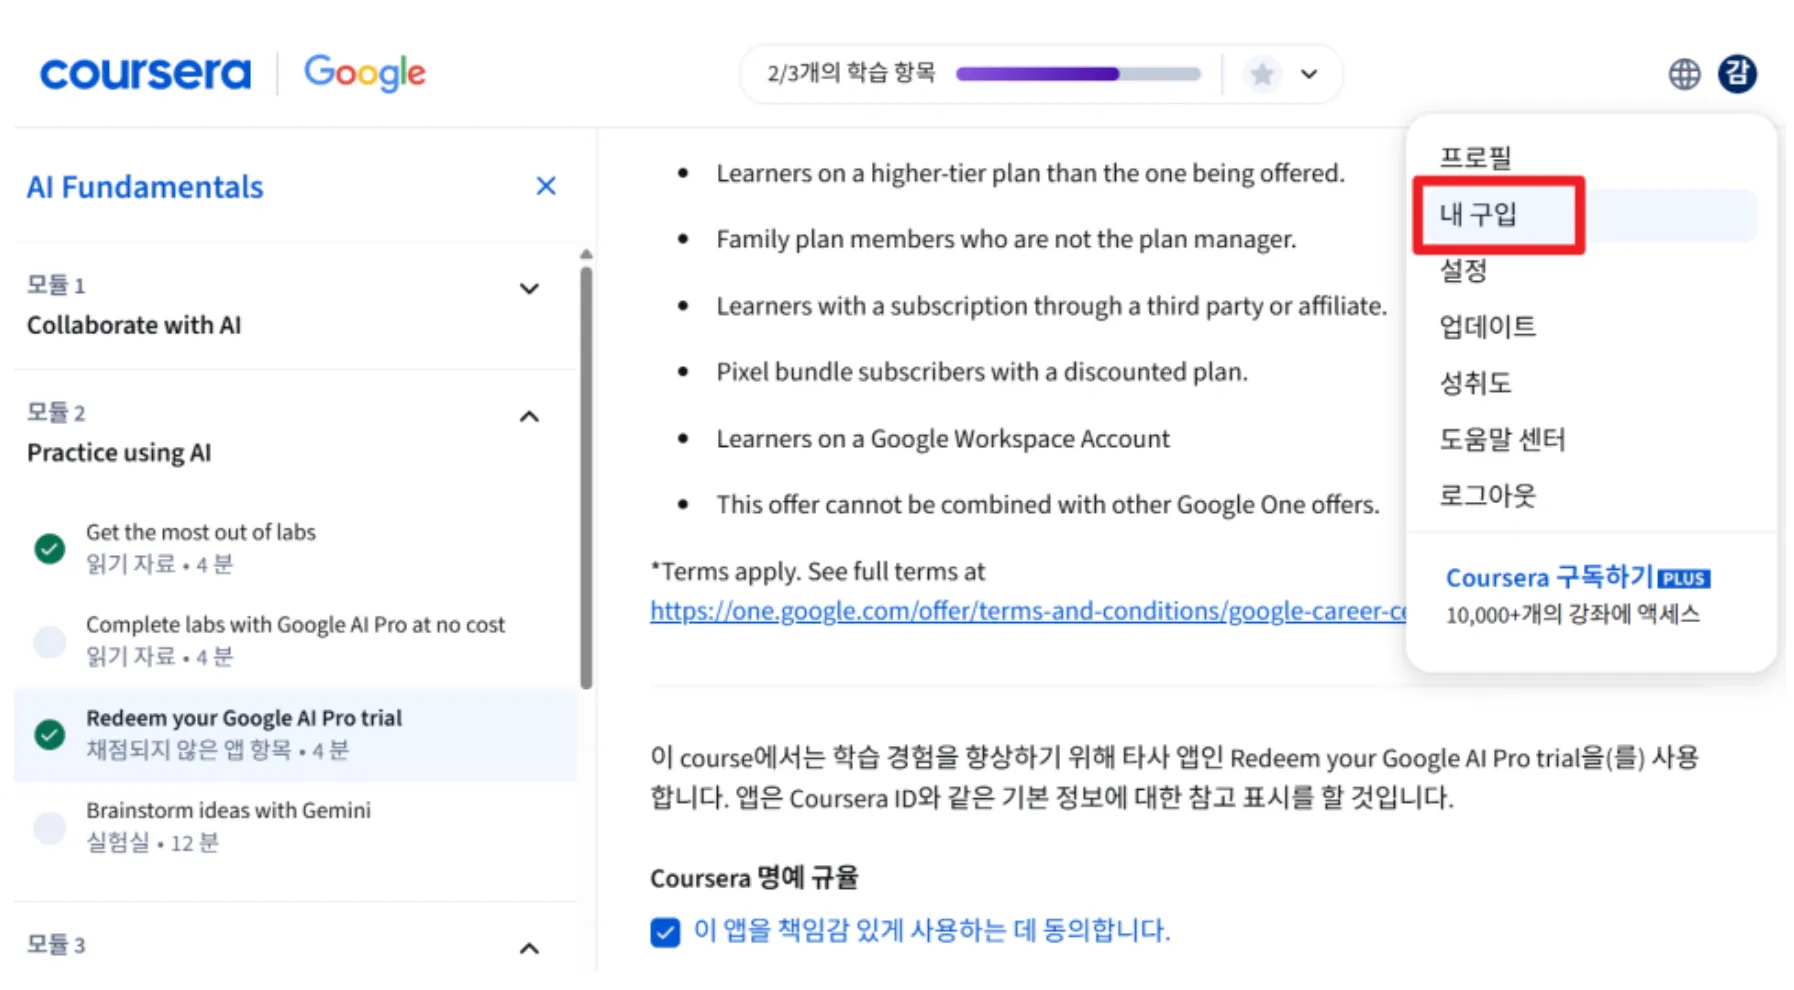Select 내 구입 from the profile menu
This screenshot has width=1794, height=990.
[x=1478, y=215]
